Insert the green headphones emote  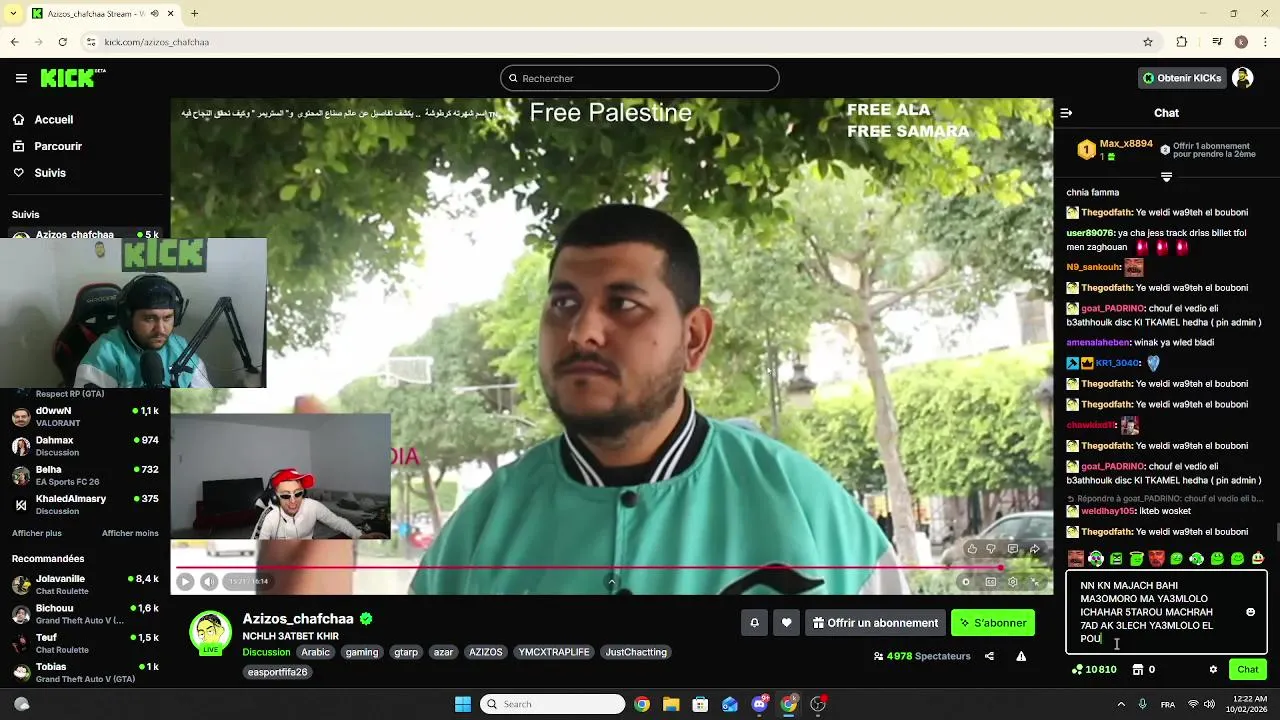[x=1096, y=559]
